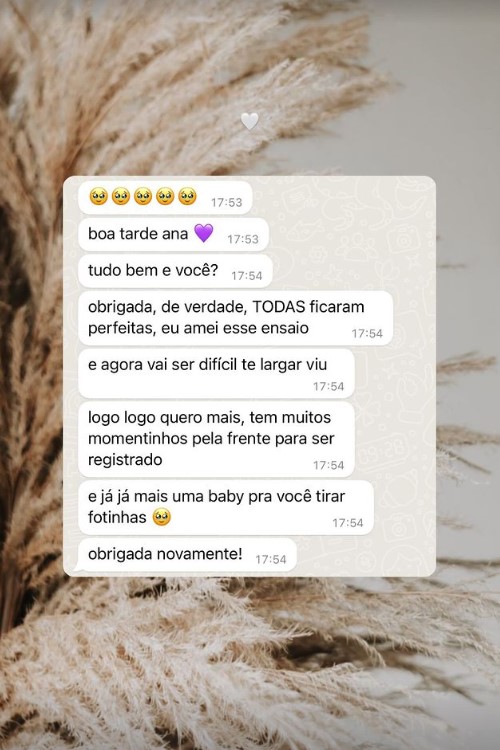Click the word 'registrado' in the chat
The height and width of the screenshot is (750, 500).
pyautogui.click(x=125, y=460)
